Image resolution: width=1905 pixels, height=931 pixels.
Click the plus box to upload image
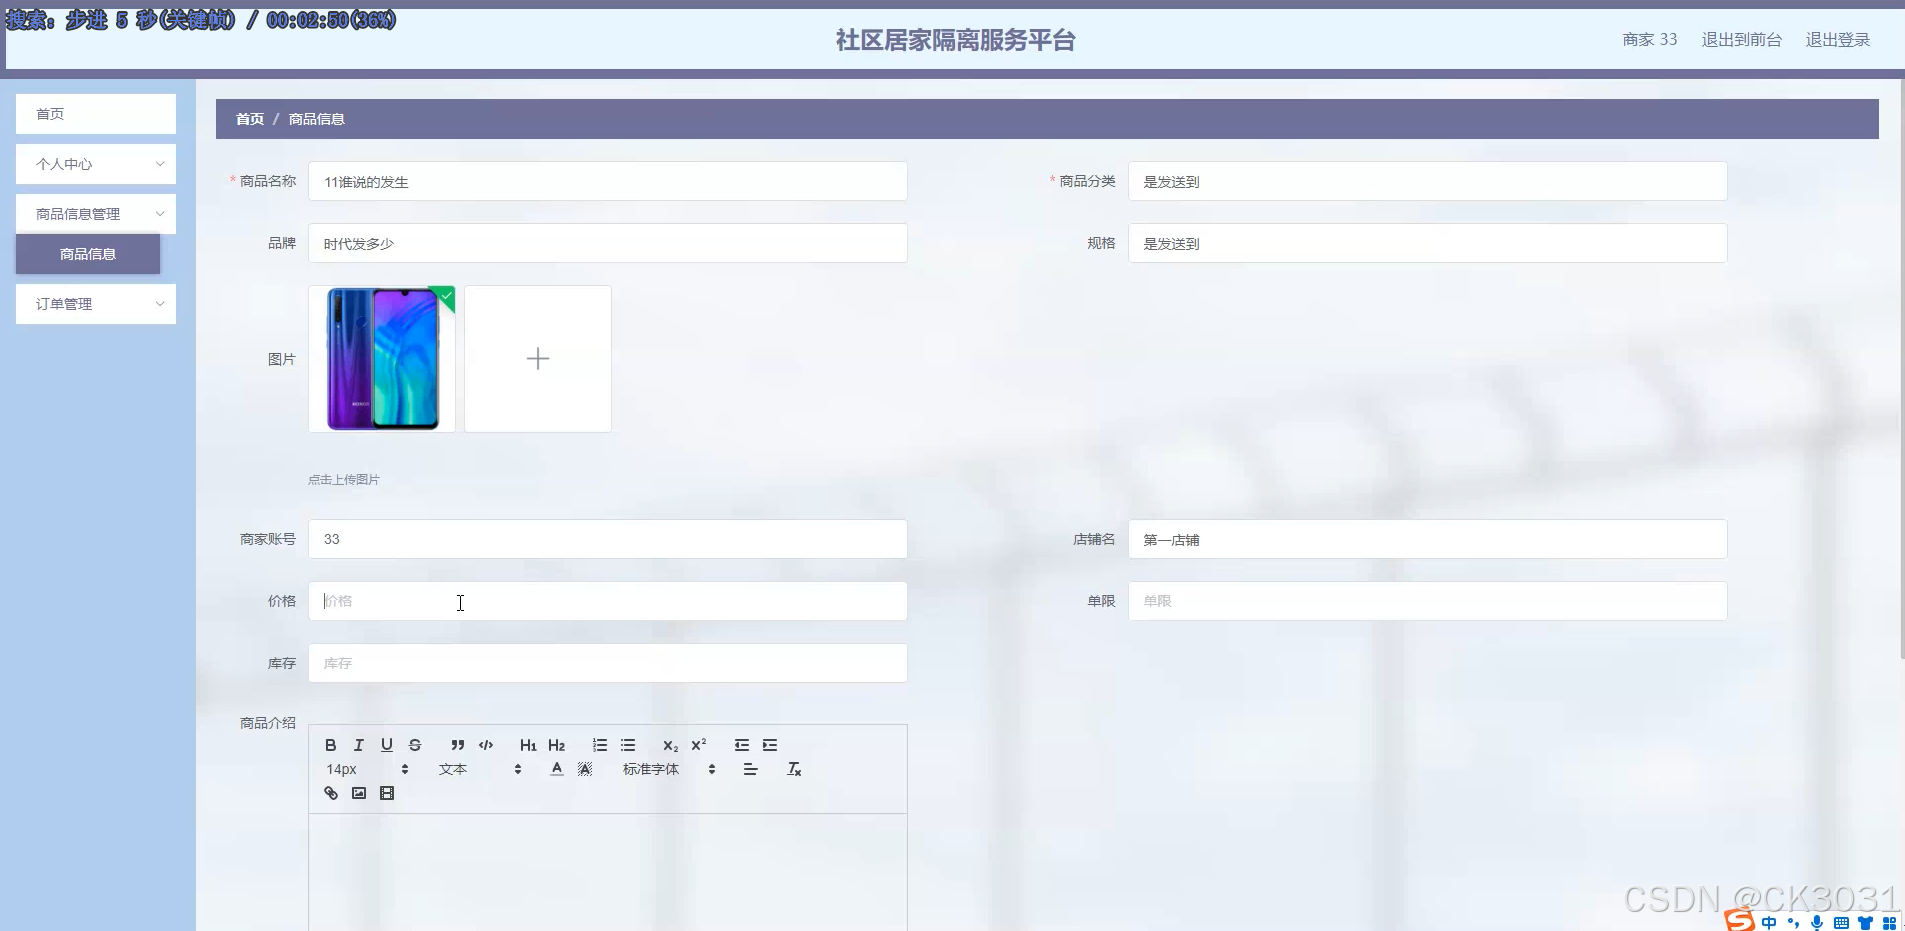(538, 359)
